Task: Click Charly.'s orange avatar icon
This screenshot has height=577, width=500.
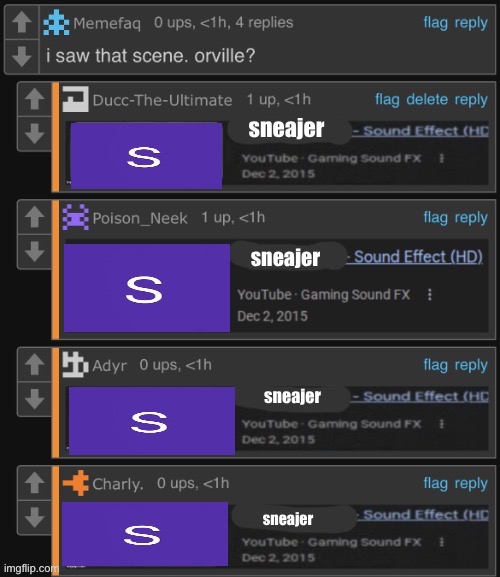Action: coord(75,483)
